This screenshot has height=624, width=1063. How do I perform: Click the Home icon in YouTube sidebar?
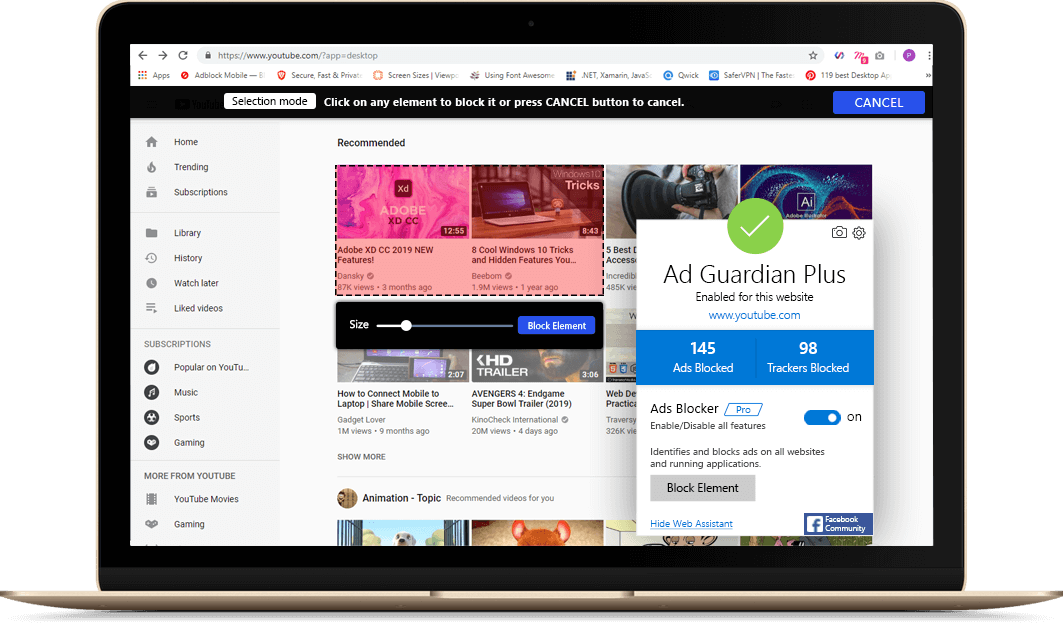pos(151,142)
